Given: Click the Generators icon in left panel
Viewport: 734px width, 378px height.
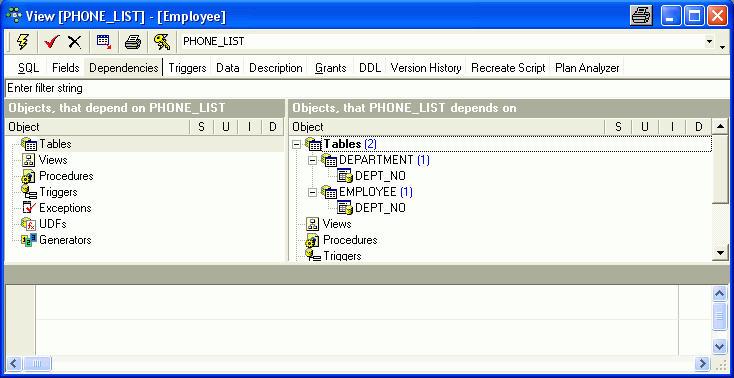Looking at the screenshot, I should [29, 240].
